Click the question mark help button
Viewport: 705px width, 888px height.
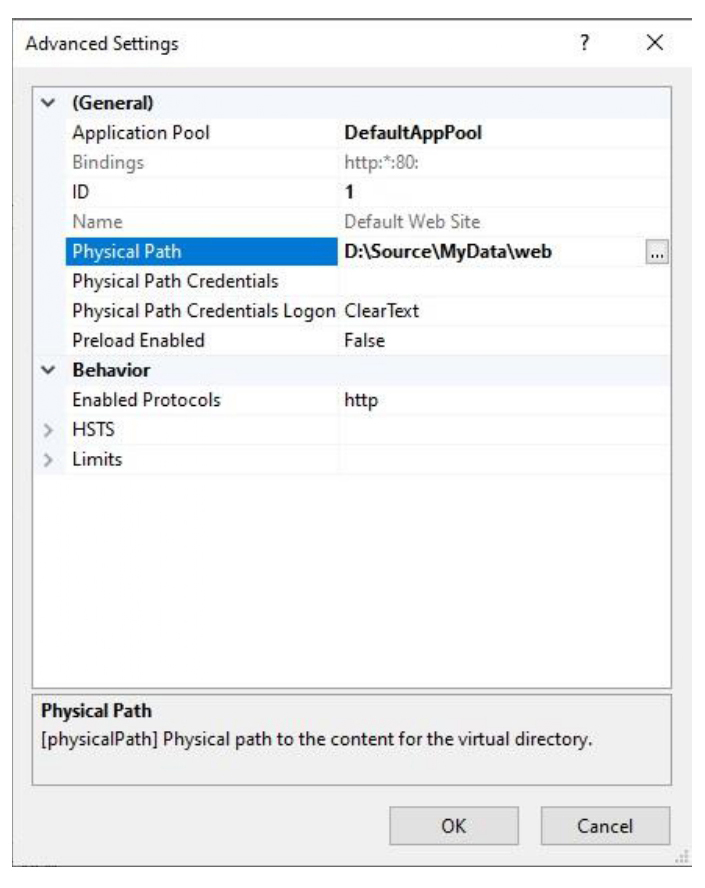pos(587,44)
